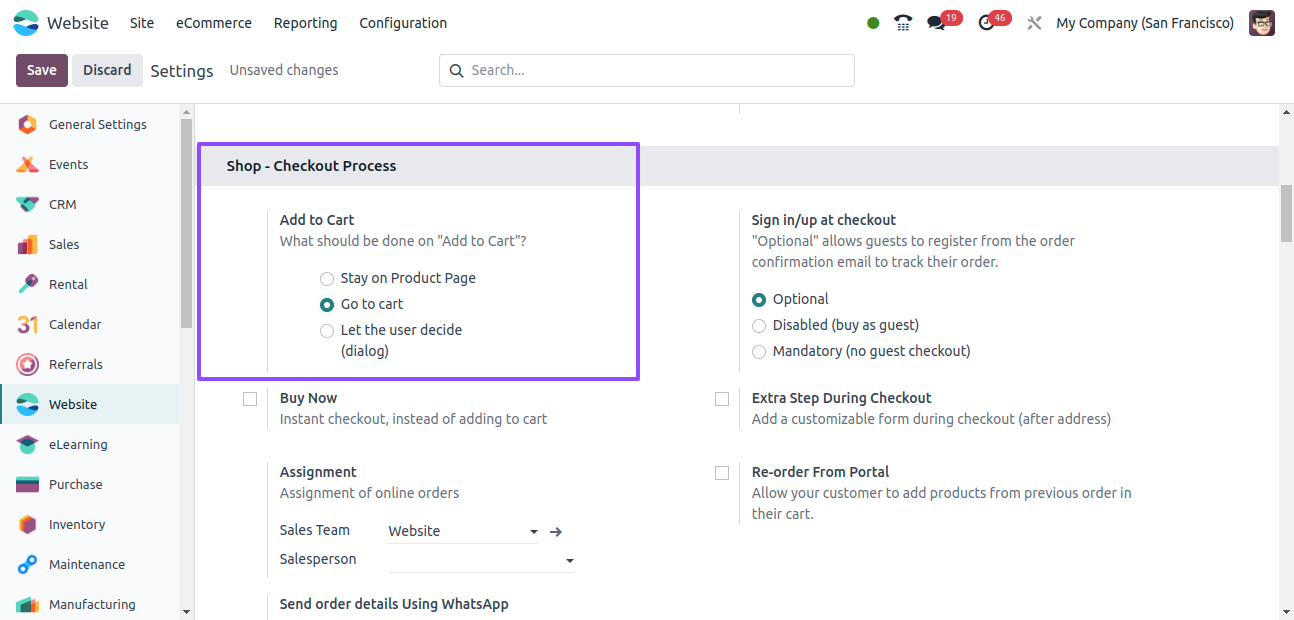Screen dimensions: 1294x620
Task: Open eLearning settings label in sidebar
Action: pos(78,444)
